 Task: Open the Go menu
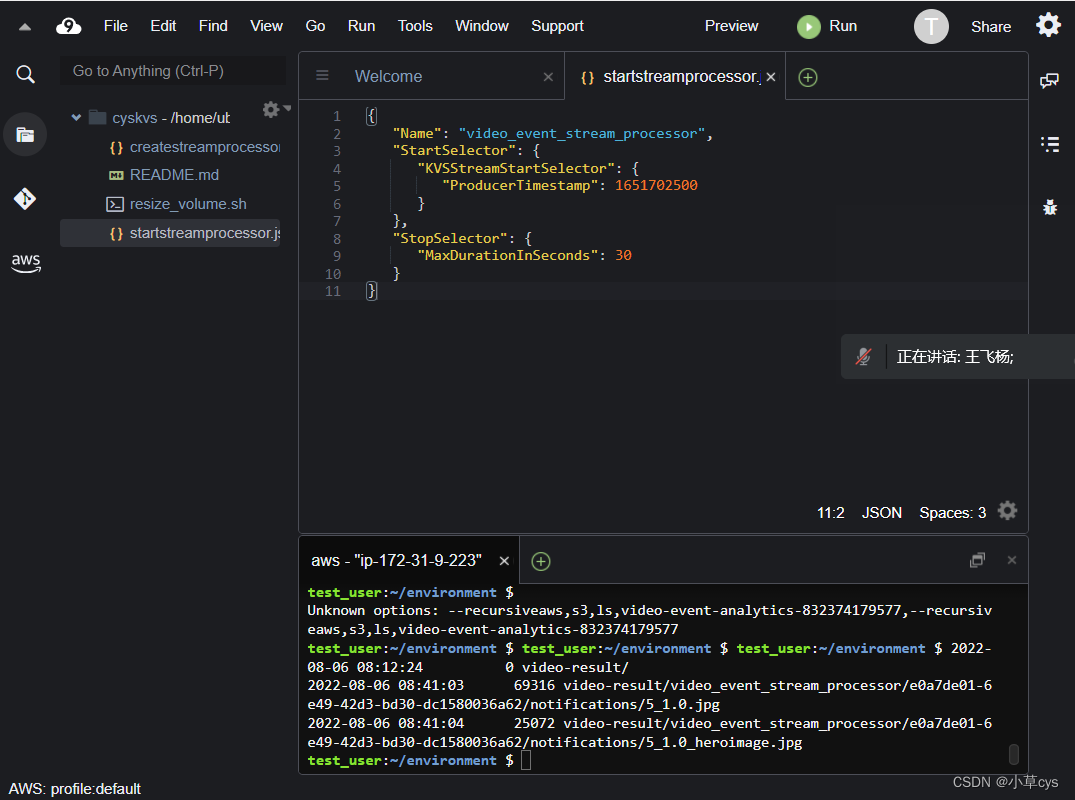tap(315, 26)
